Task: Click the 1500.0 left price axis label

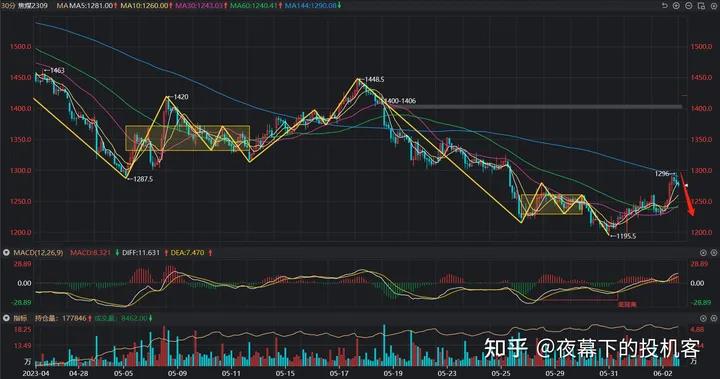Action: (x=22, y=47)
